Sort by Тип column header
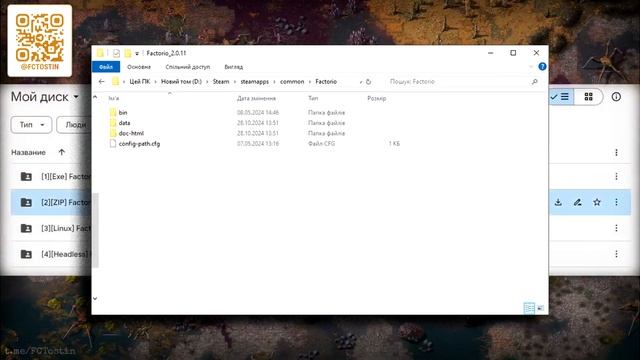The height and width of the screenshot is (360, 640). (313, 98)
